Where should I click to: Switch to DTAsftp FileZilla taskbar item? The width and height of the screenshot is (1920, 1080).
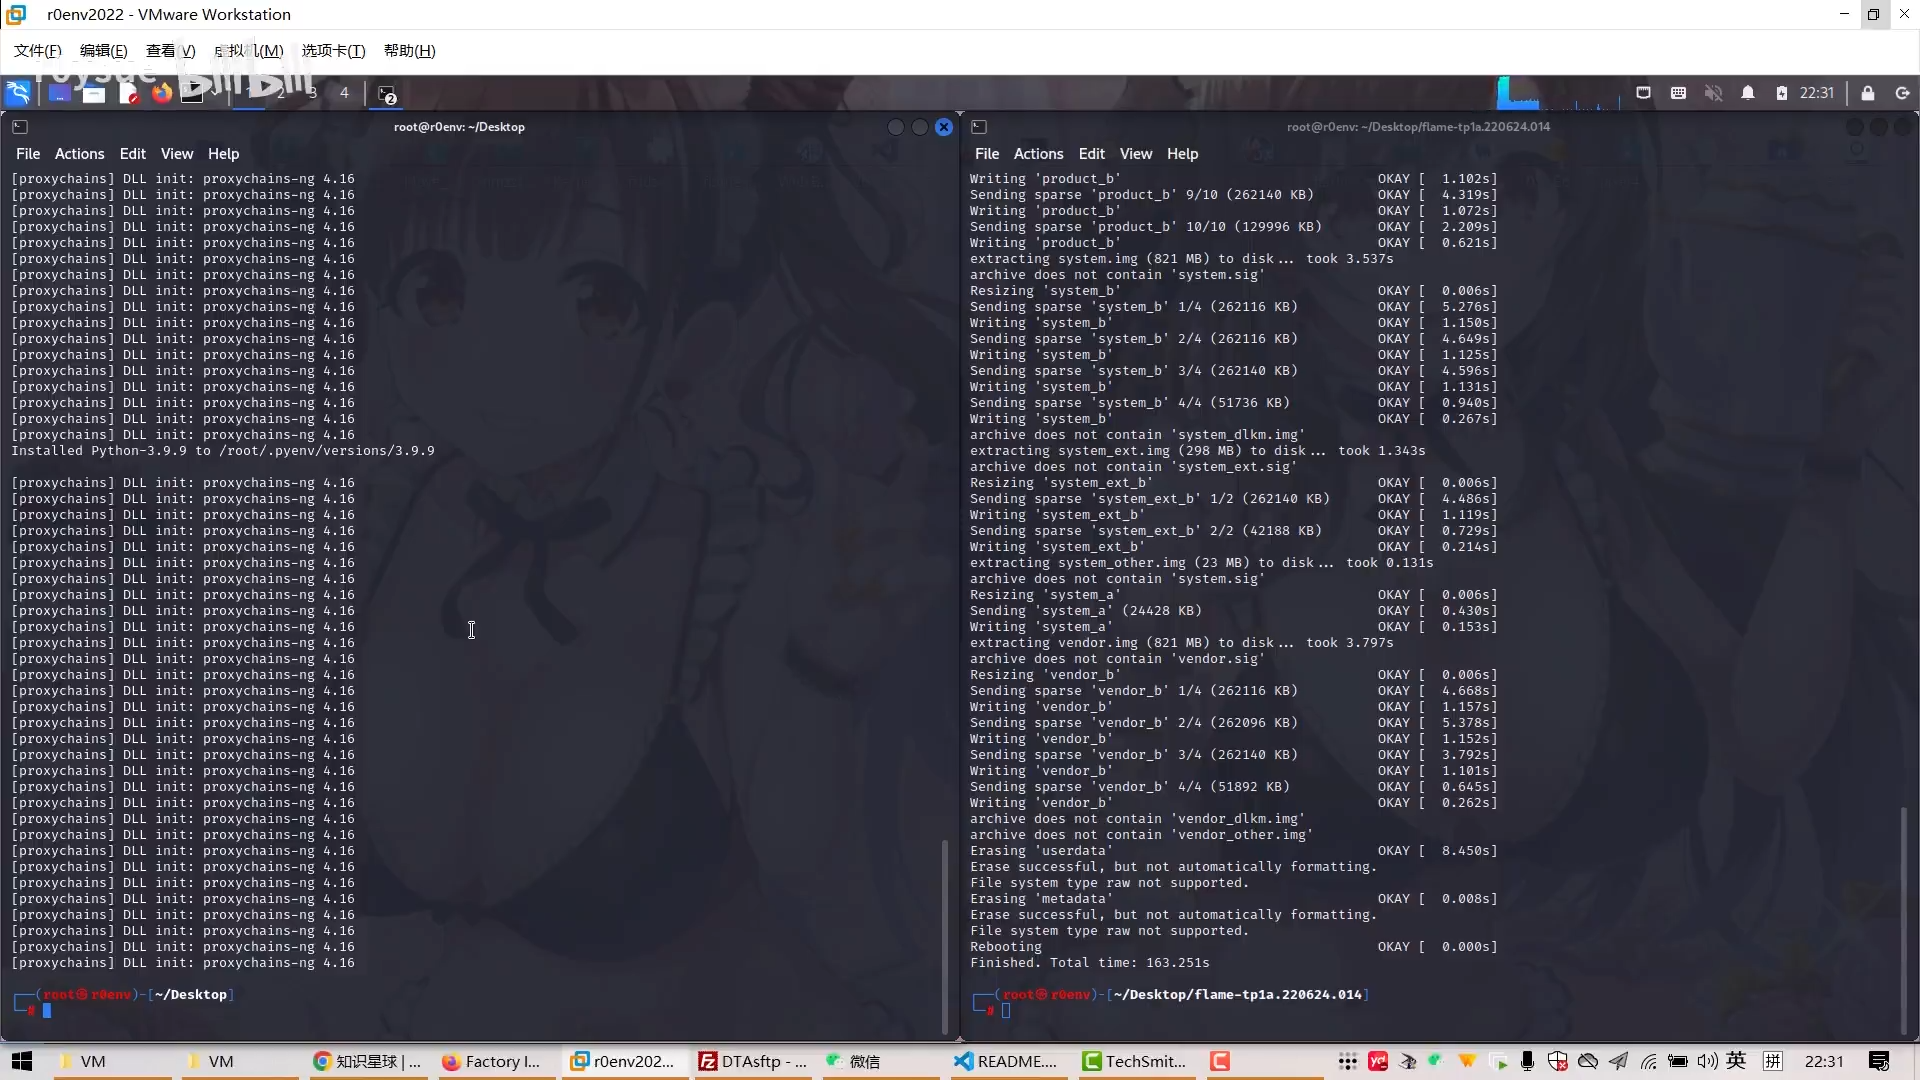(752, 1061)
